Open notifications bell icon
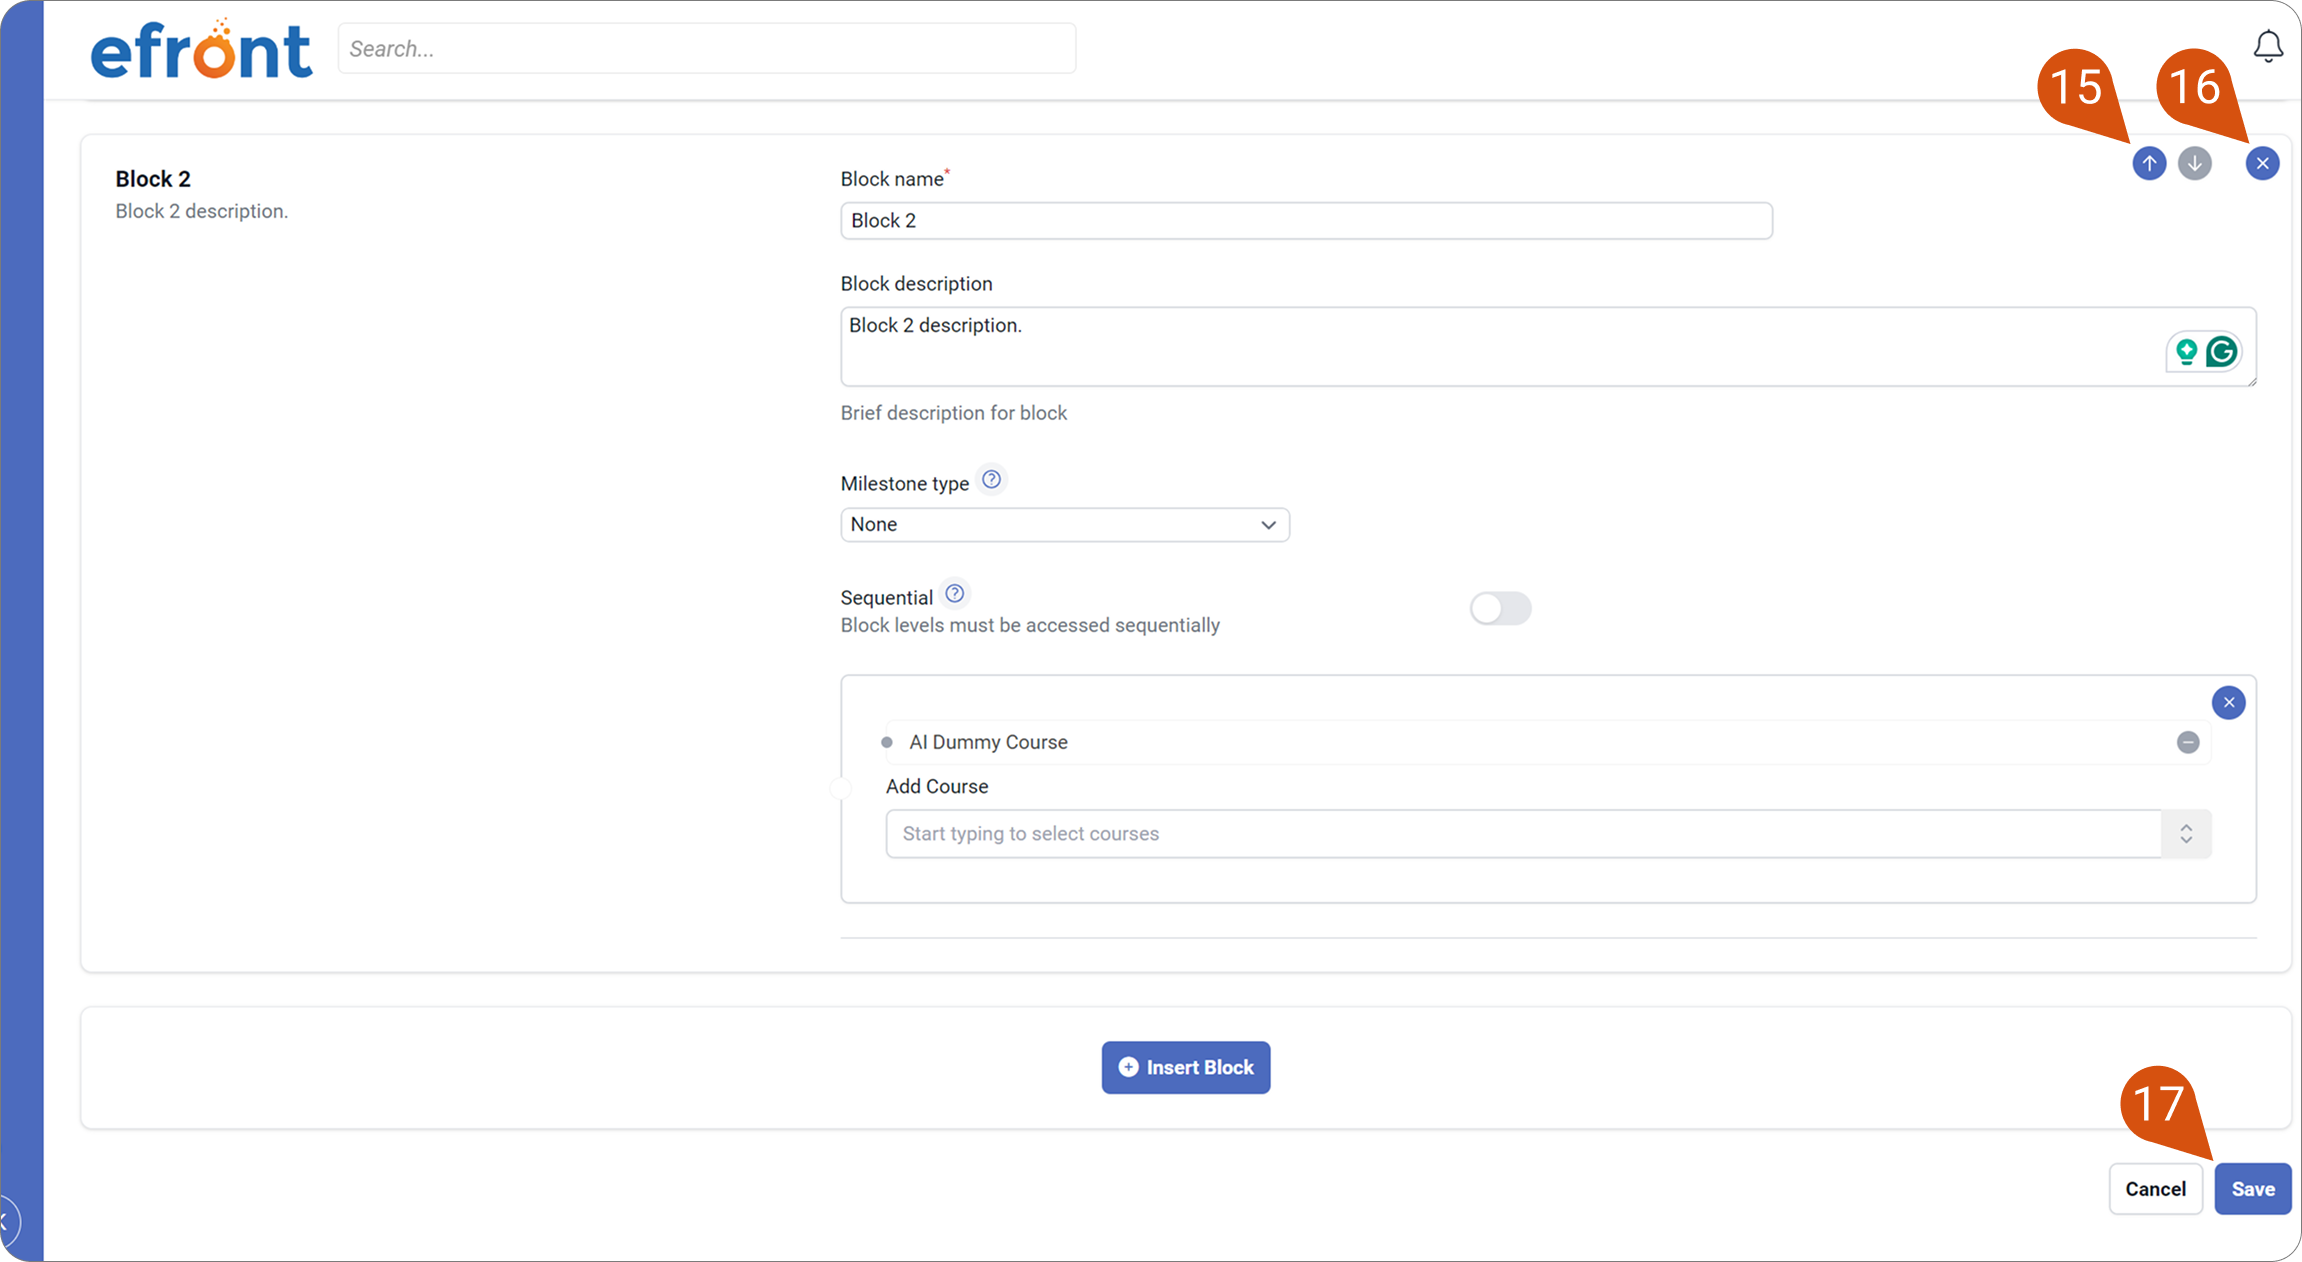2302x1262 pixels. 2268,46
